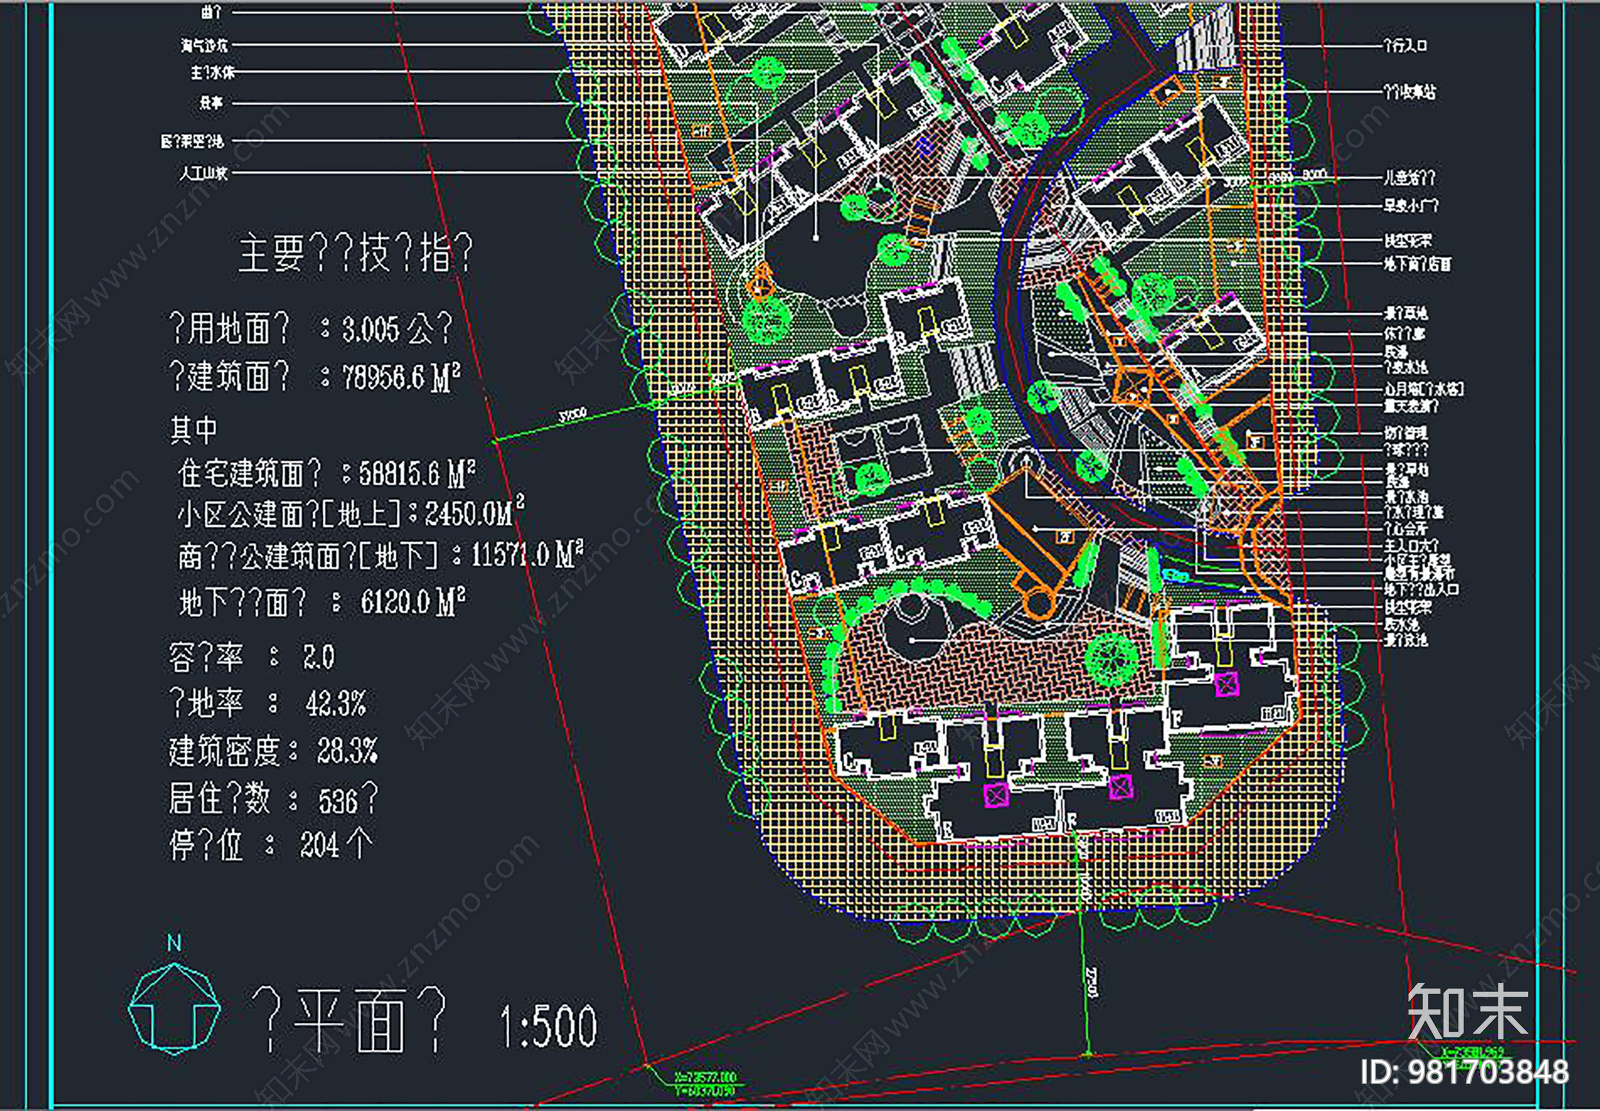Click the right callout label '地下??出入口'
This screenshot has width=1600, height=1111.
[1421, 590]
